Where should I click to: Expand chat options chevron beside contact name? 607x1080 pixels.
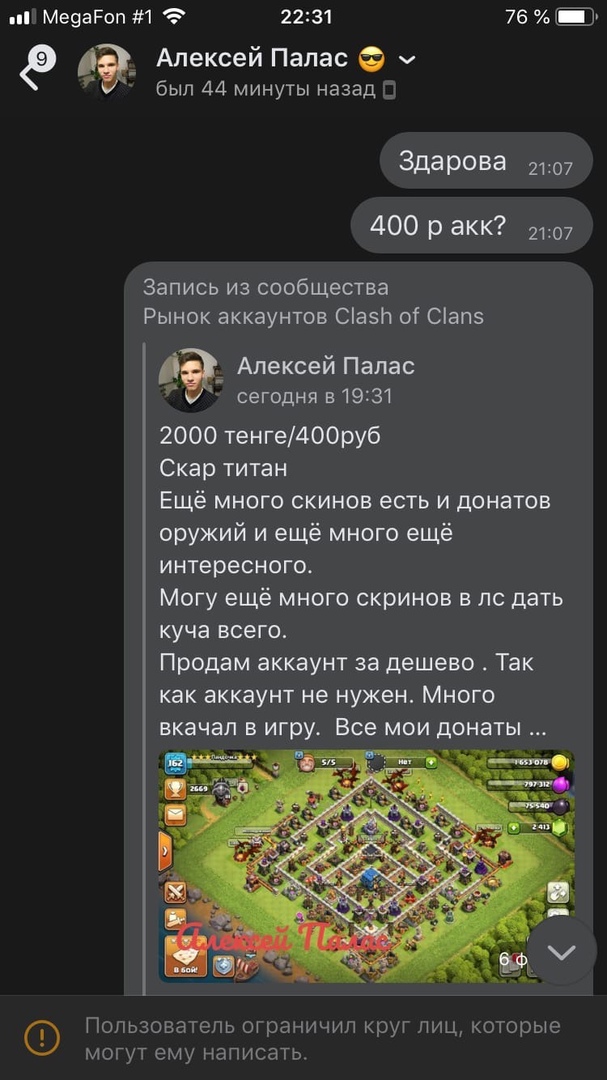coord(407,60)
